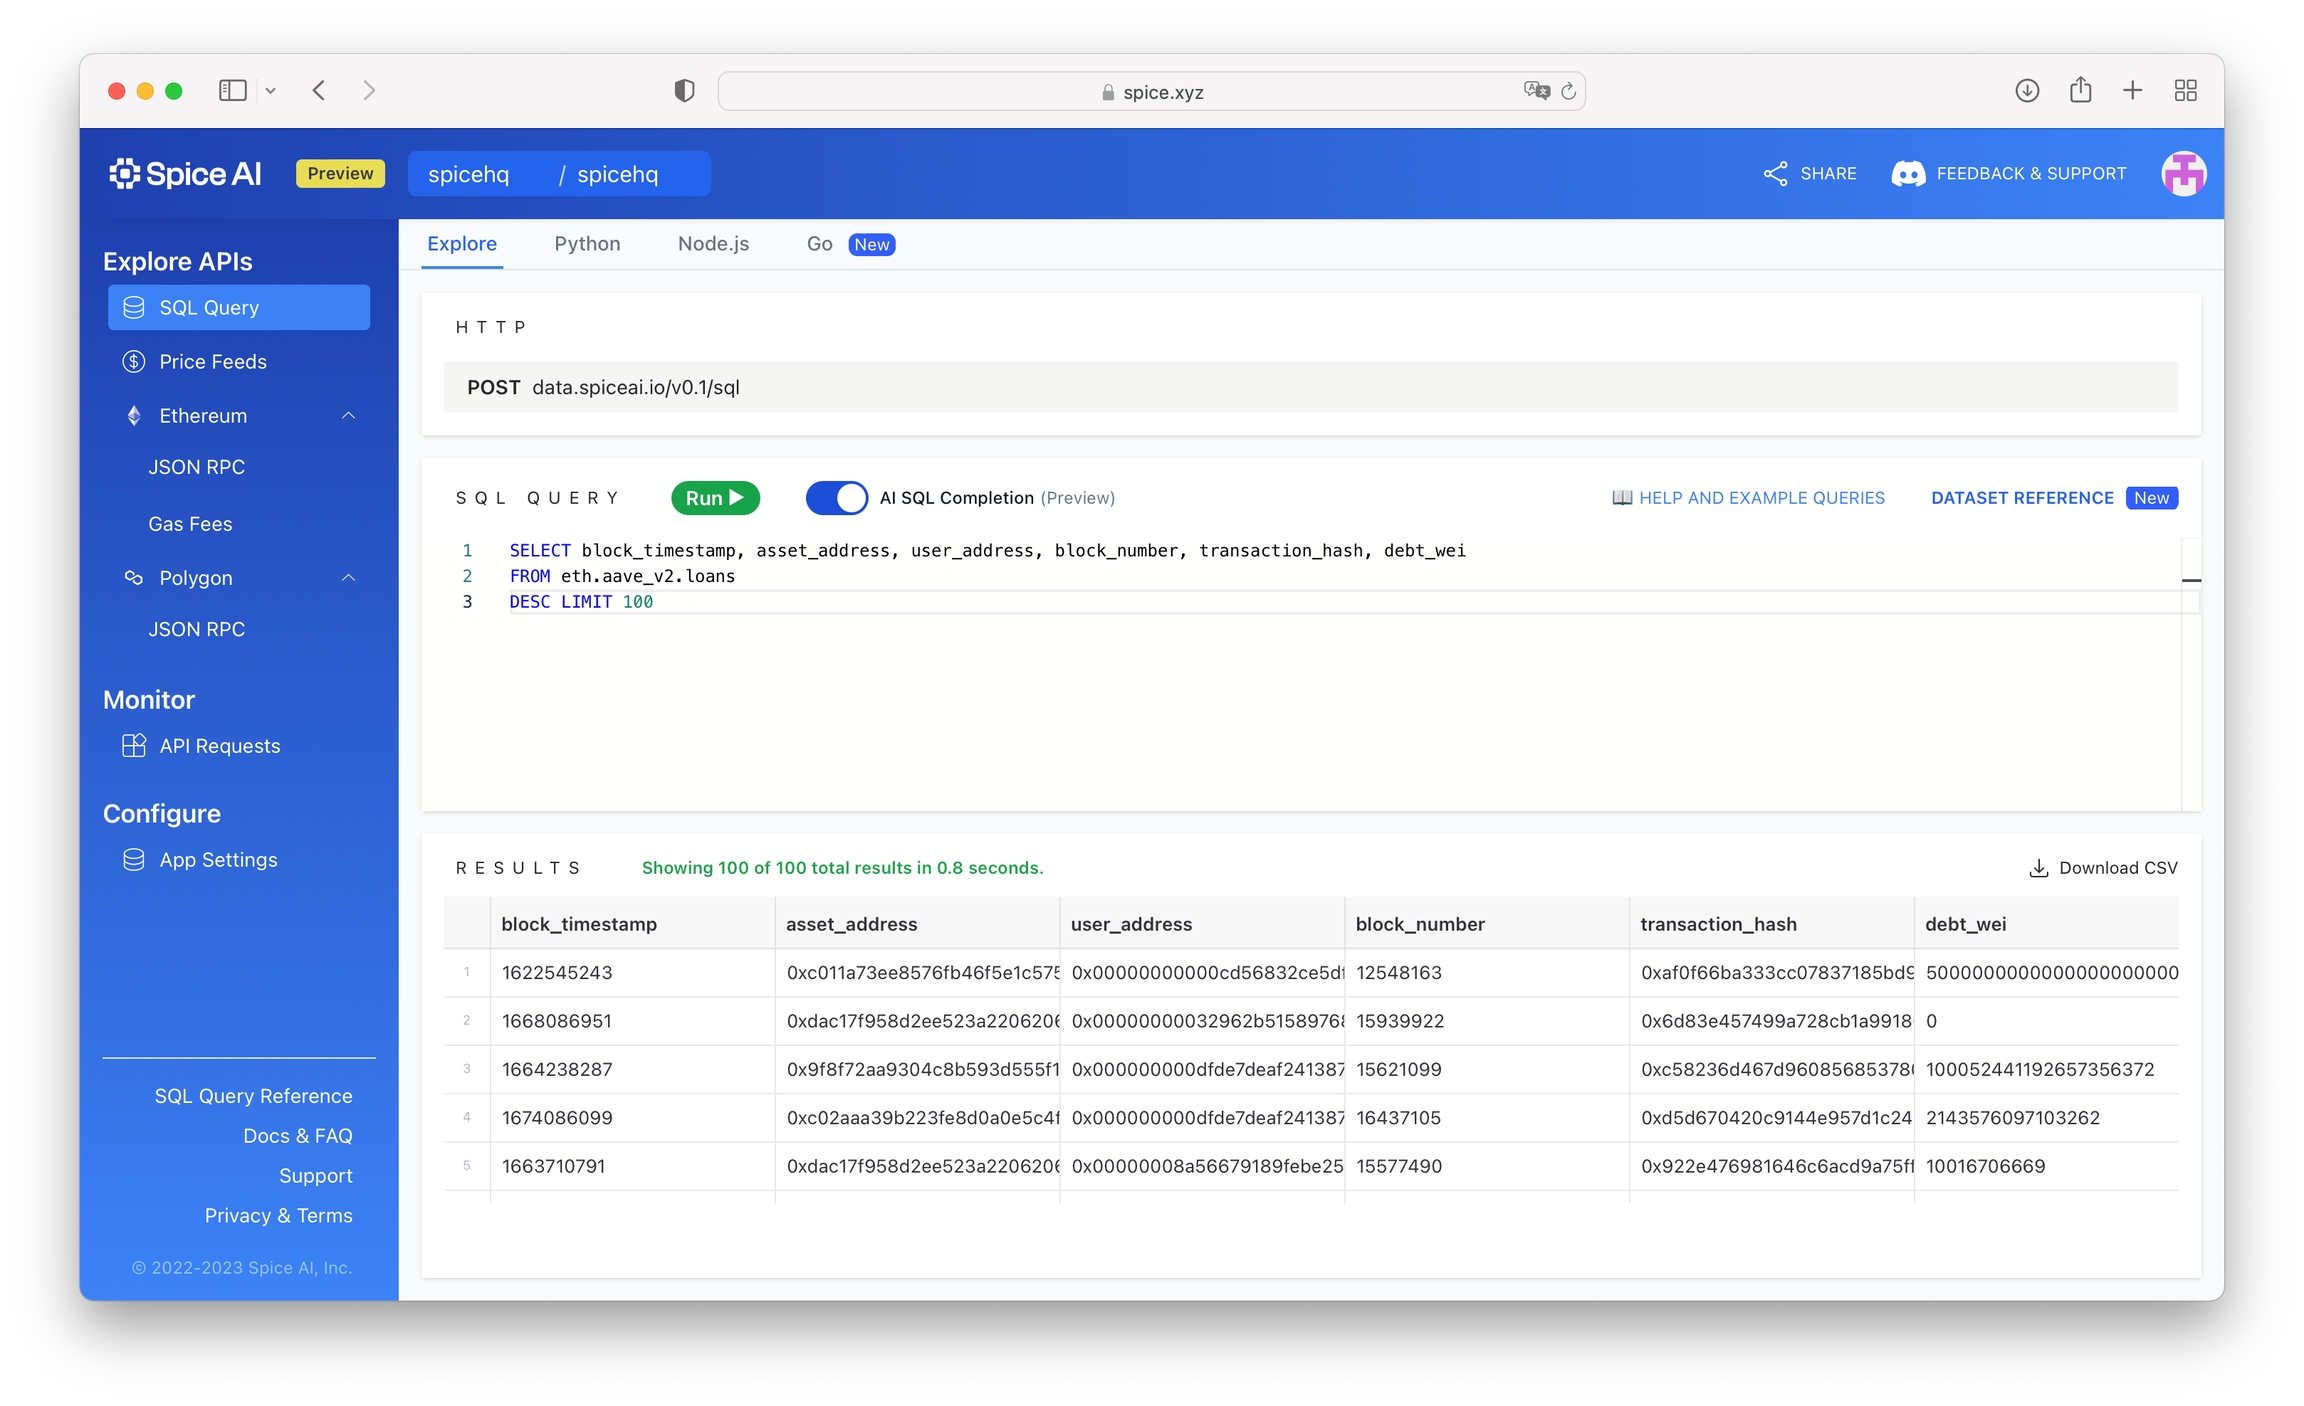Open Safari sidebar dropdown chevron

[x=270, y=91]
